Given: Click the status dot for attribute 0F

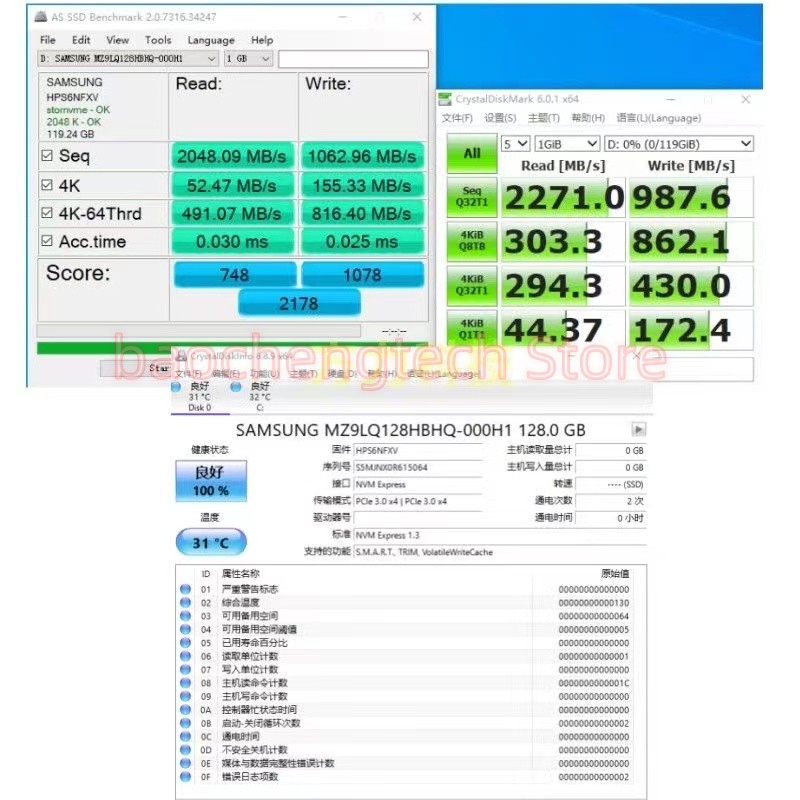Looking at the screenshot, I should (185, 777).
